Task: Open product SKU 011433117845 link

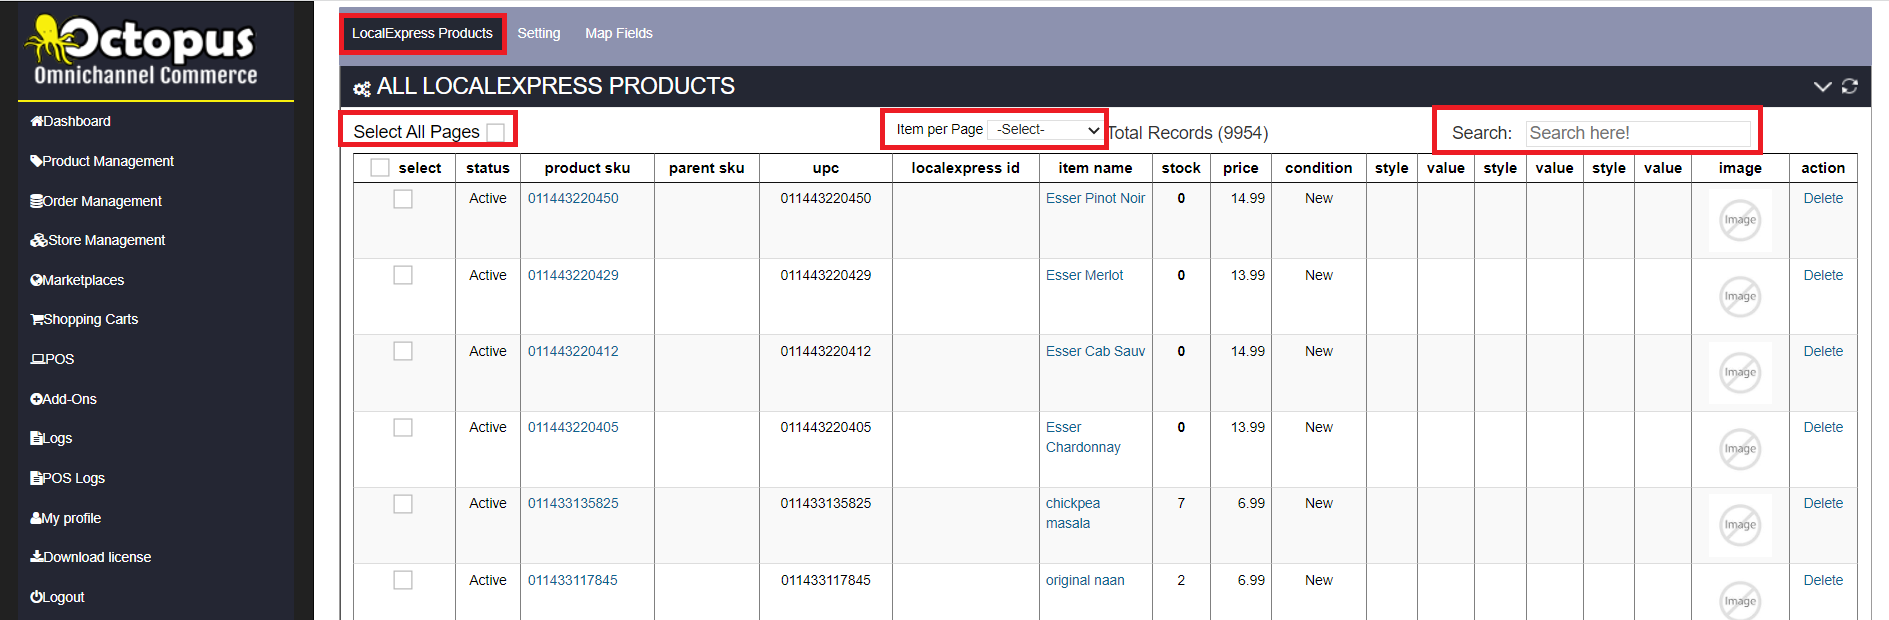Action: (573, 580)
